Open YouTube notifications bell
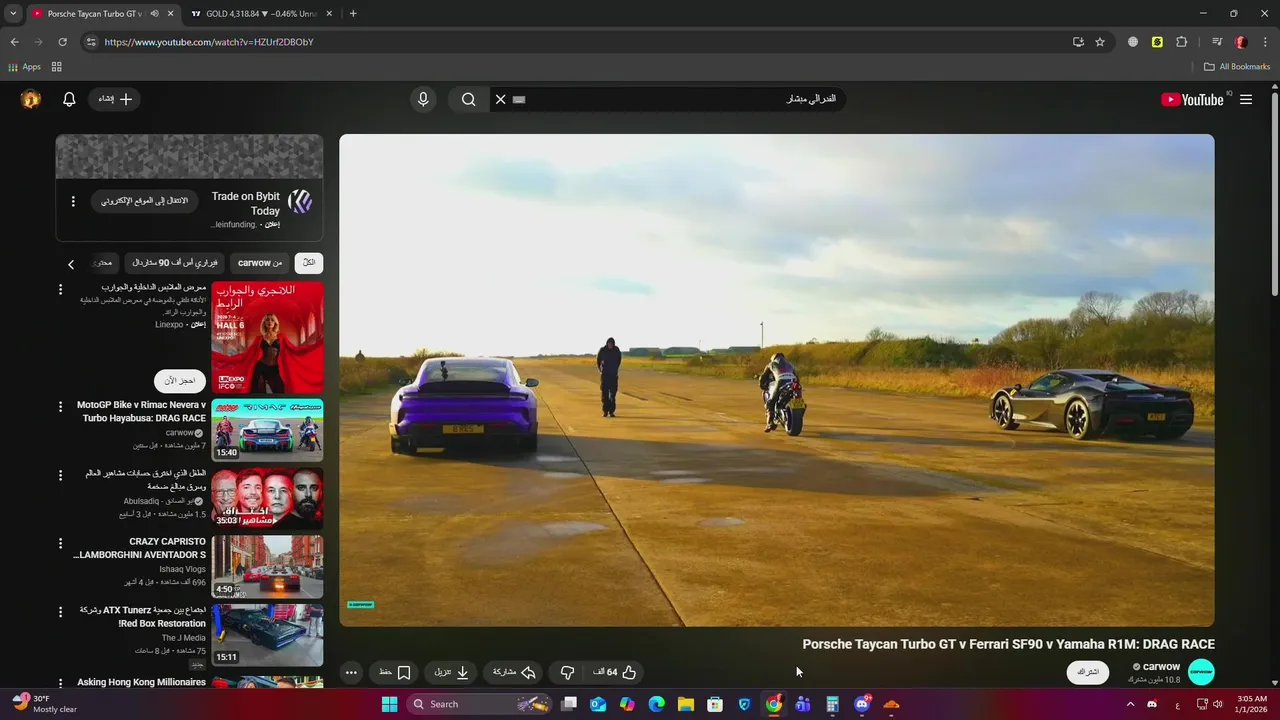The height and width of the screenshot is (720, 1280). [69, 99]
